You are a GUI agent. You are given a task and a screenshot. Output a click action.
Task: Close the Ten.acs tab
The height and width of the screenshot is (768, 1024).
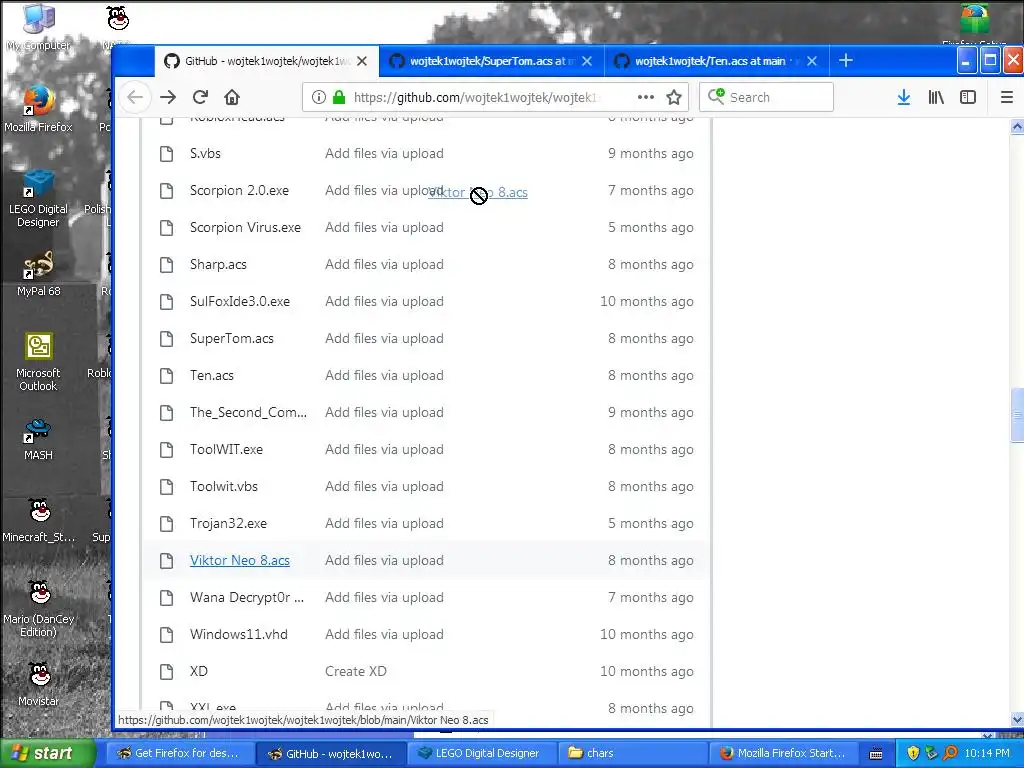point(812,61)
